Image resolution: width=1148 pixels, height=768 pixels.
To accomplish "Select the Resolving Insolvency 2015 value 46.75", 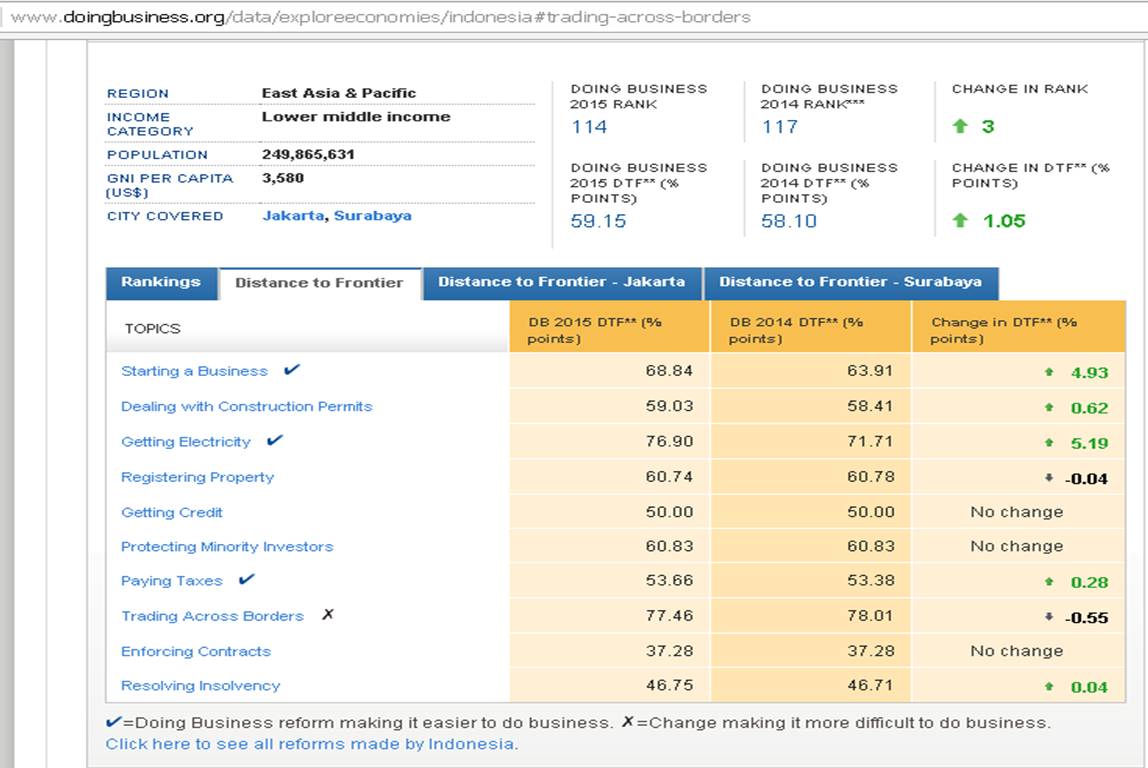I will click(669, 685).
